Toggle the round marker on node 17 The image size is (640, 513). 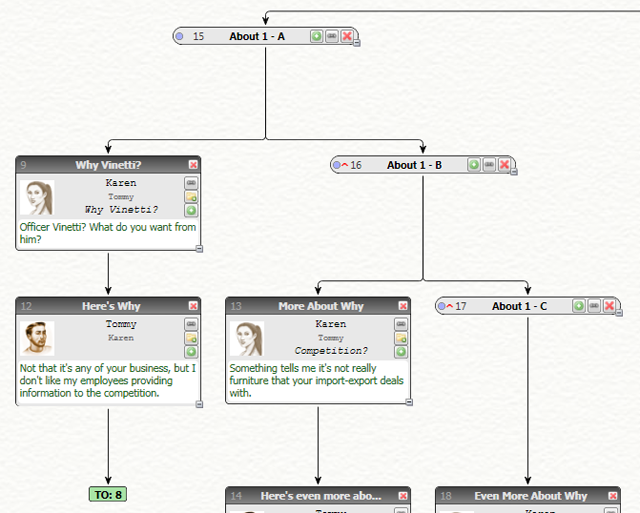tap(442, 306)
